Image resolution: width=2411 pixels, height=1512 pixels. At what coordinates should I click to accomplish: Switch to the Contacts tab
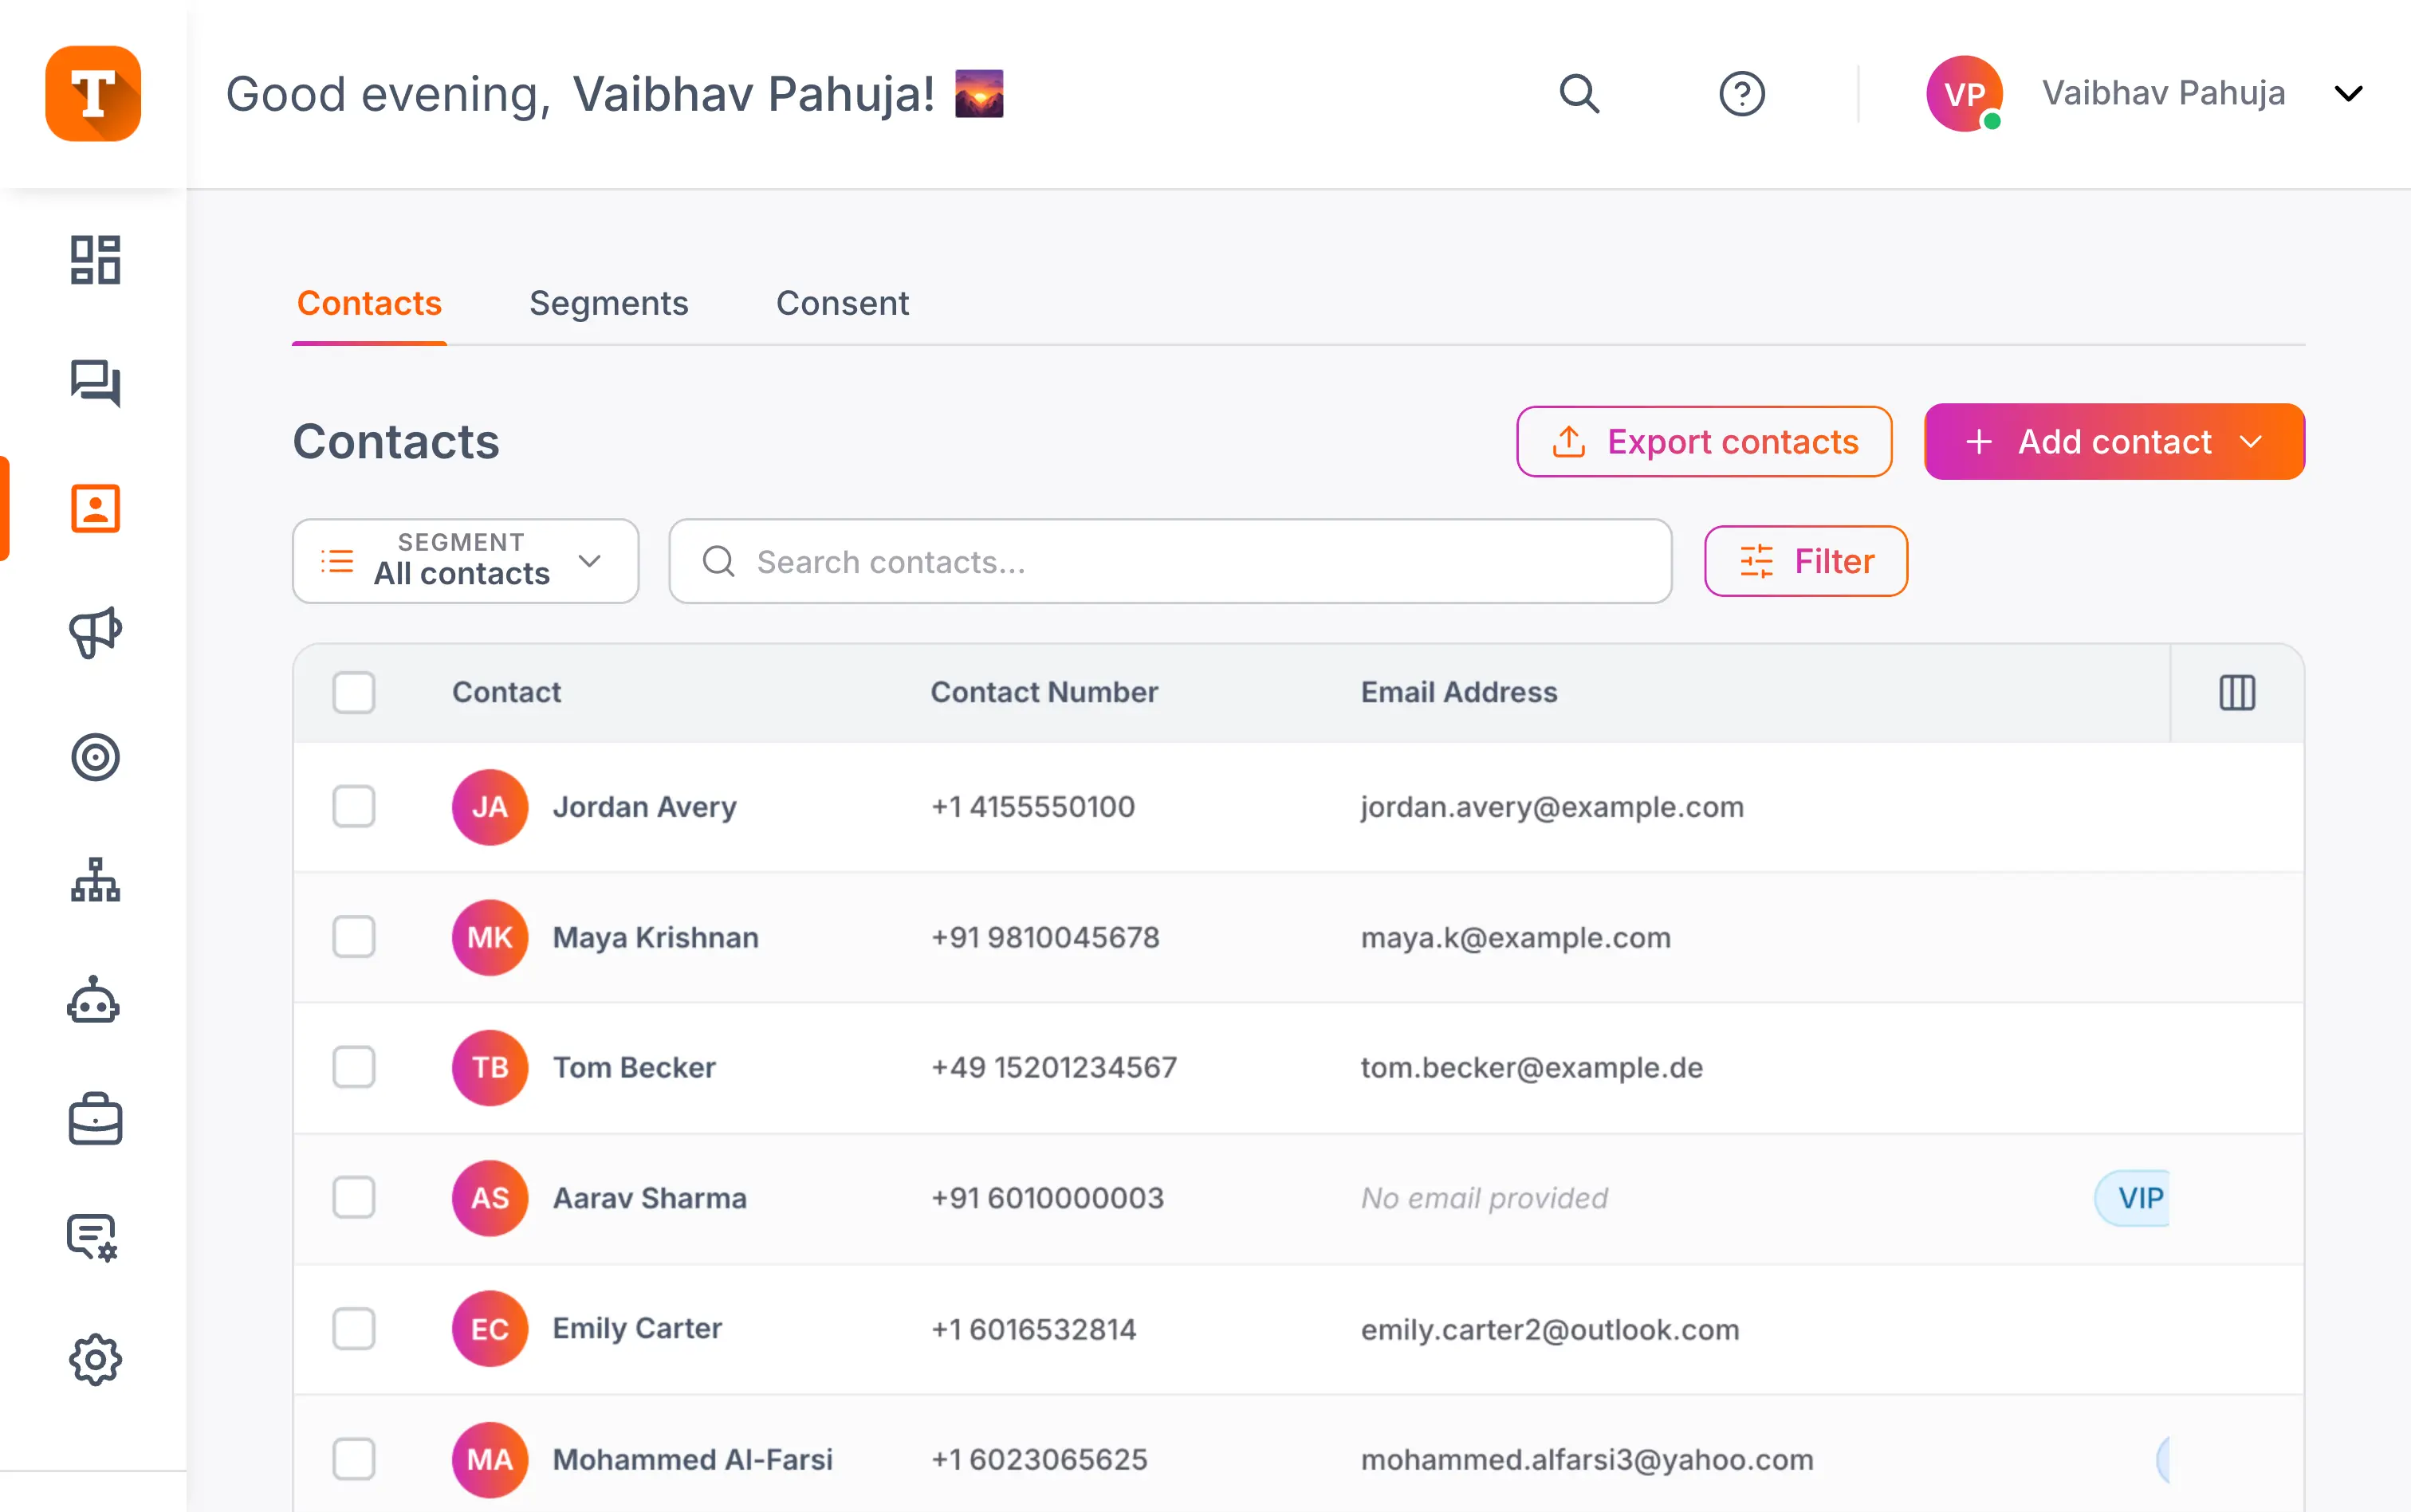coord(369,303)
